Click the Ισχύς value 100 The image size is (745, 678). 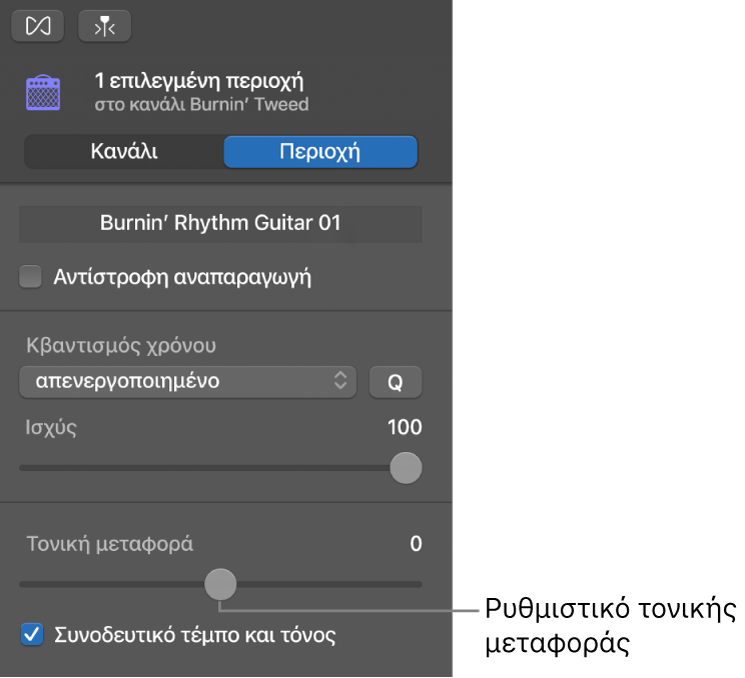(x=405, y=428)
